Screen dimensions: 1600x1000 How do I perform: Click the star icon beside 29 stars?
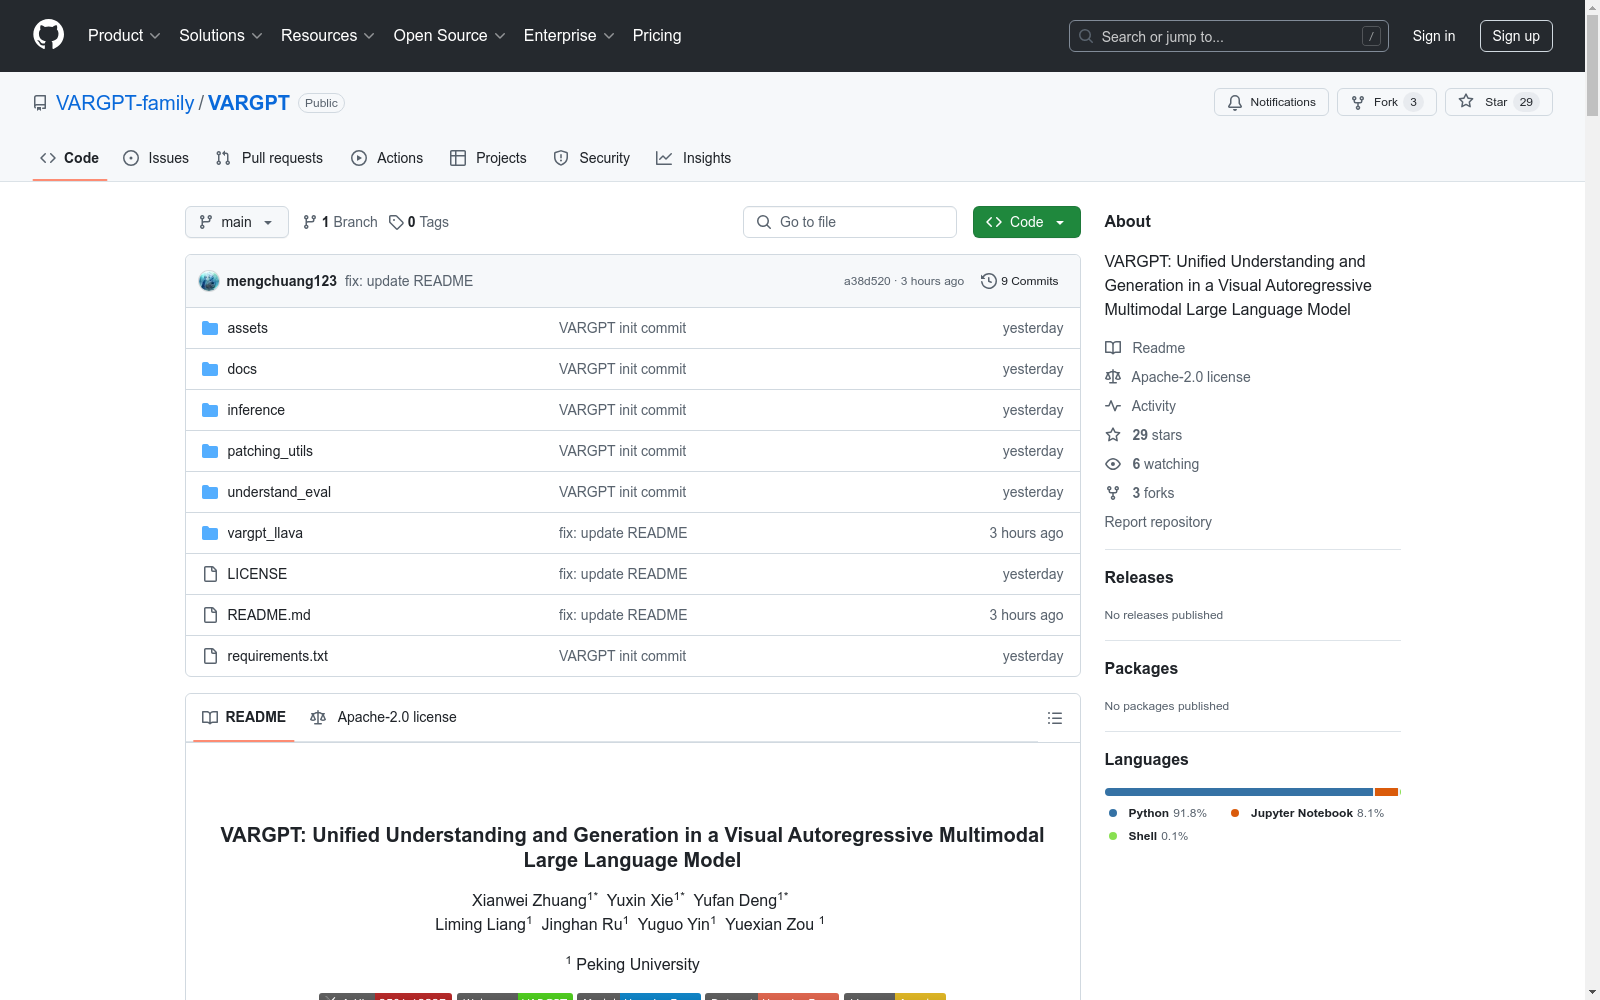click(1113, 435)
